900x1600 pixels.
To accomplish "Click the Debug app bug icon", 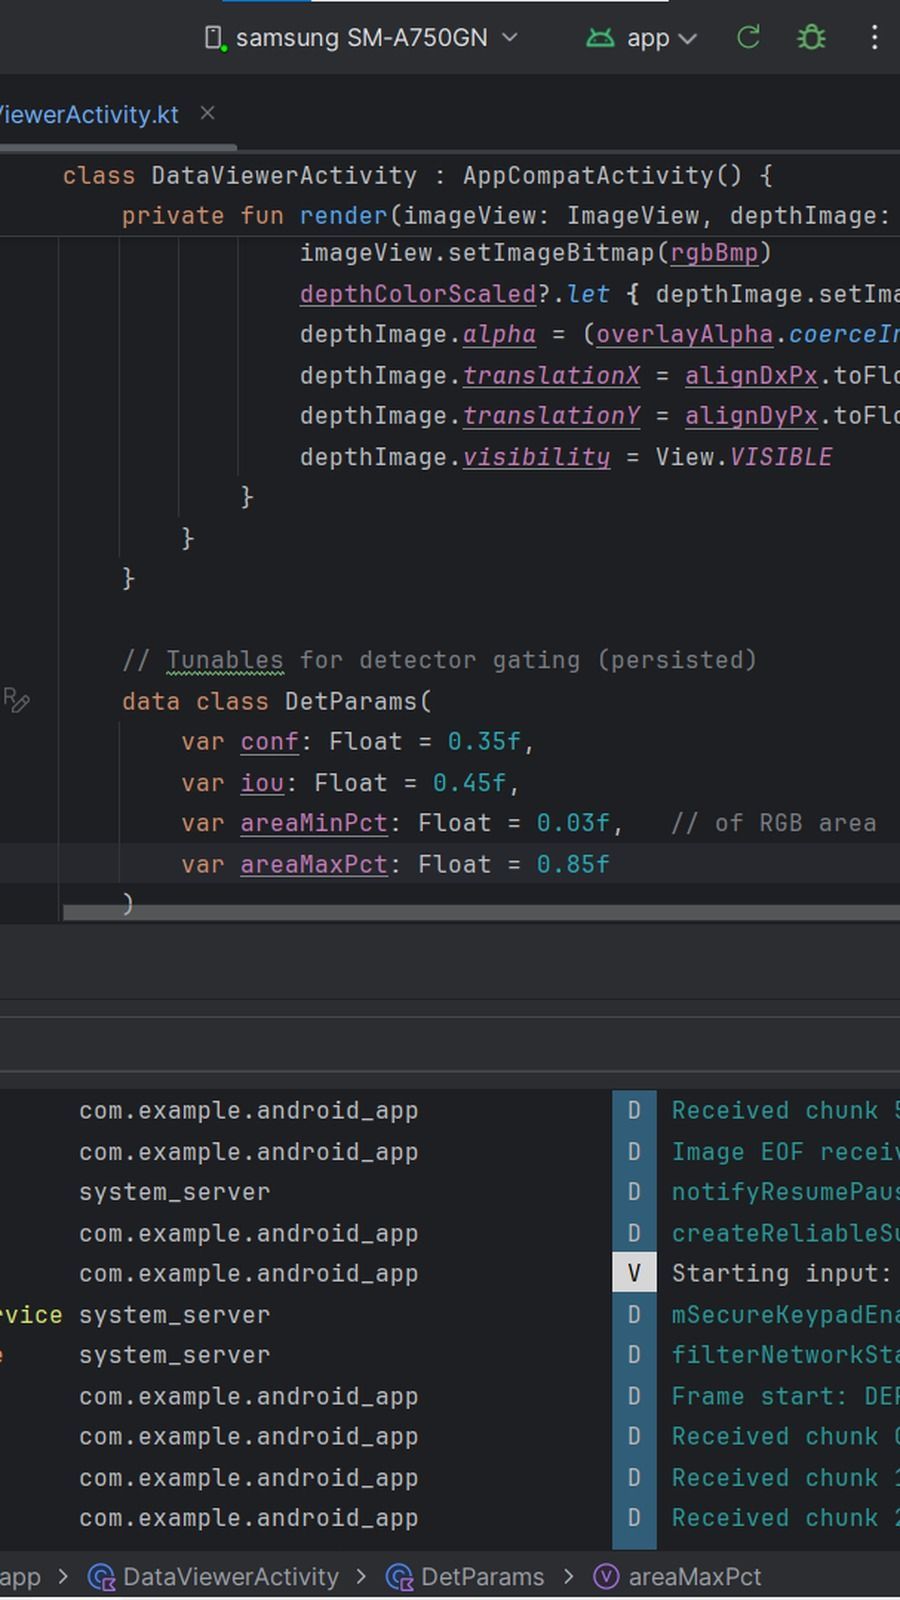I will (811, 38).
